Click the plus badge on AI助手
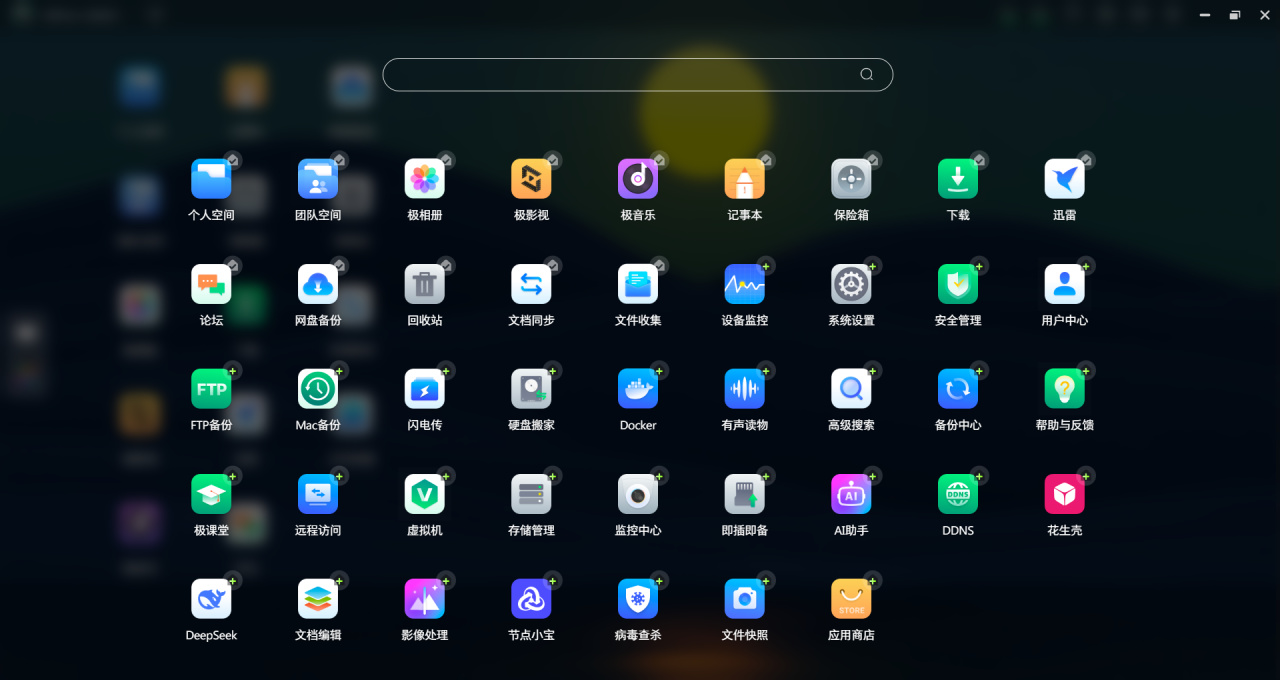The image size is (1280, 680). coord(873,475)
